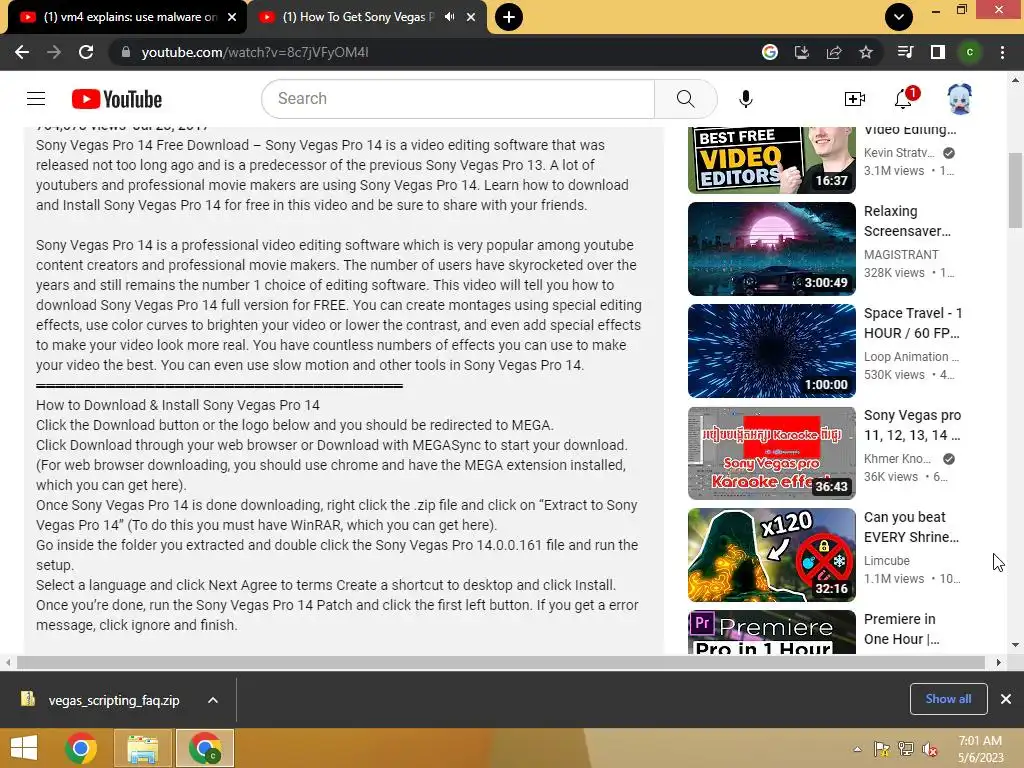Switch to vm4 explains tab
The width and height of the screenshot is (1024, 768).
128,17
